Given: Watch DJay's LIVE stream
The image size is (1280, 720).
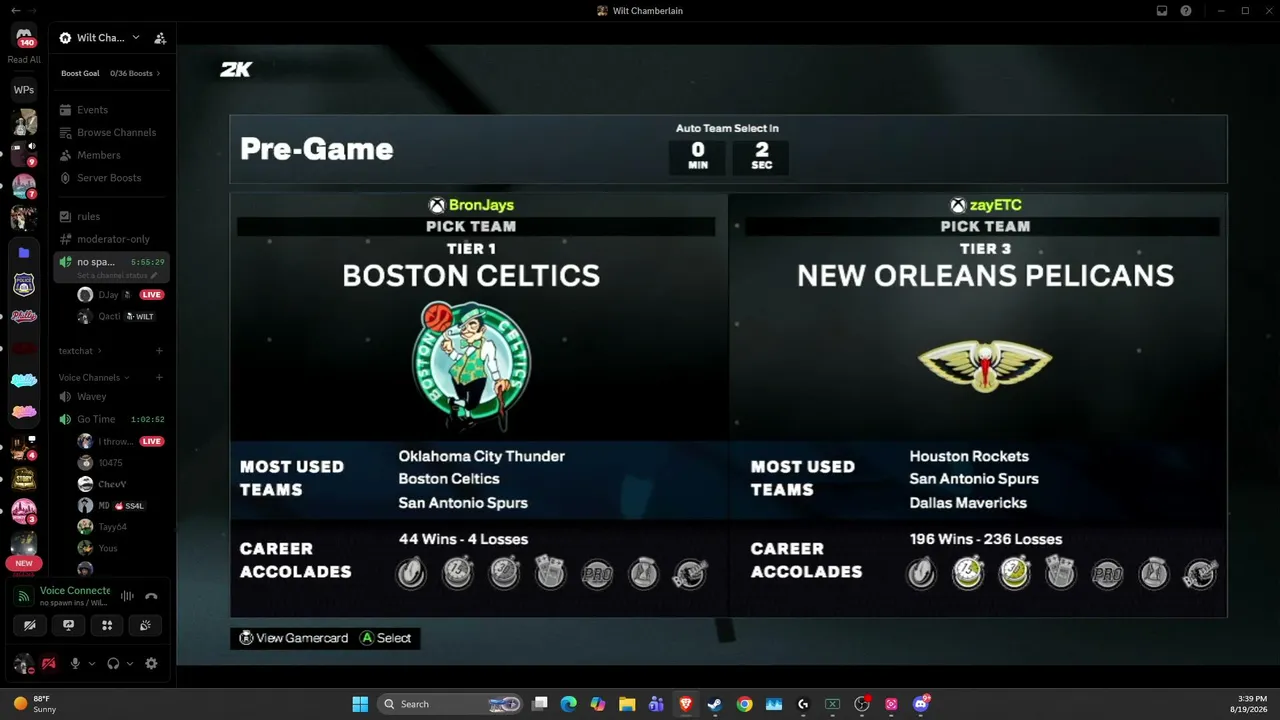Looking at the screenshot, I should pyautogui.click(x=152, y=295).
